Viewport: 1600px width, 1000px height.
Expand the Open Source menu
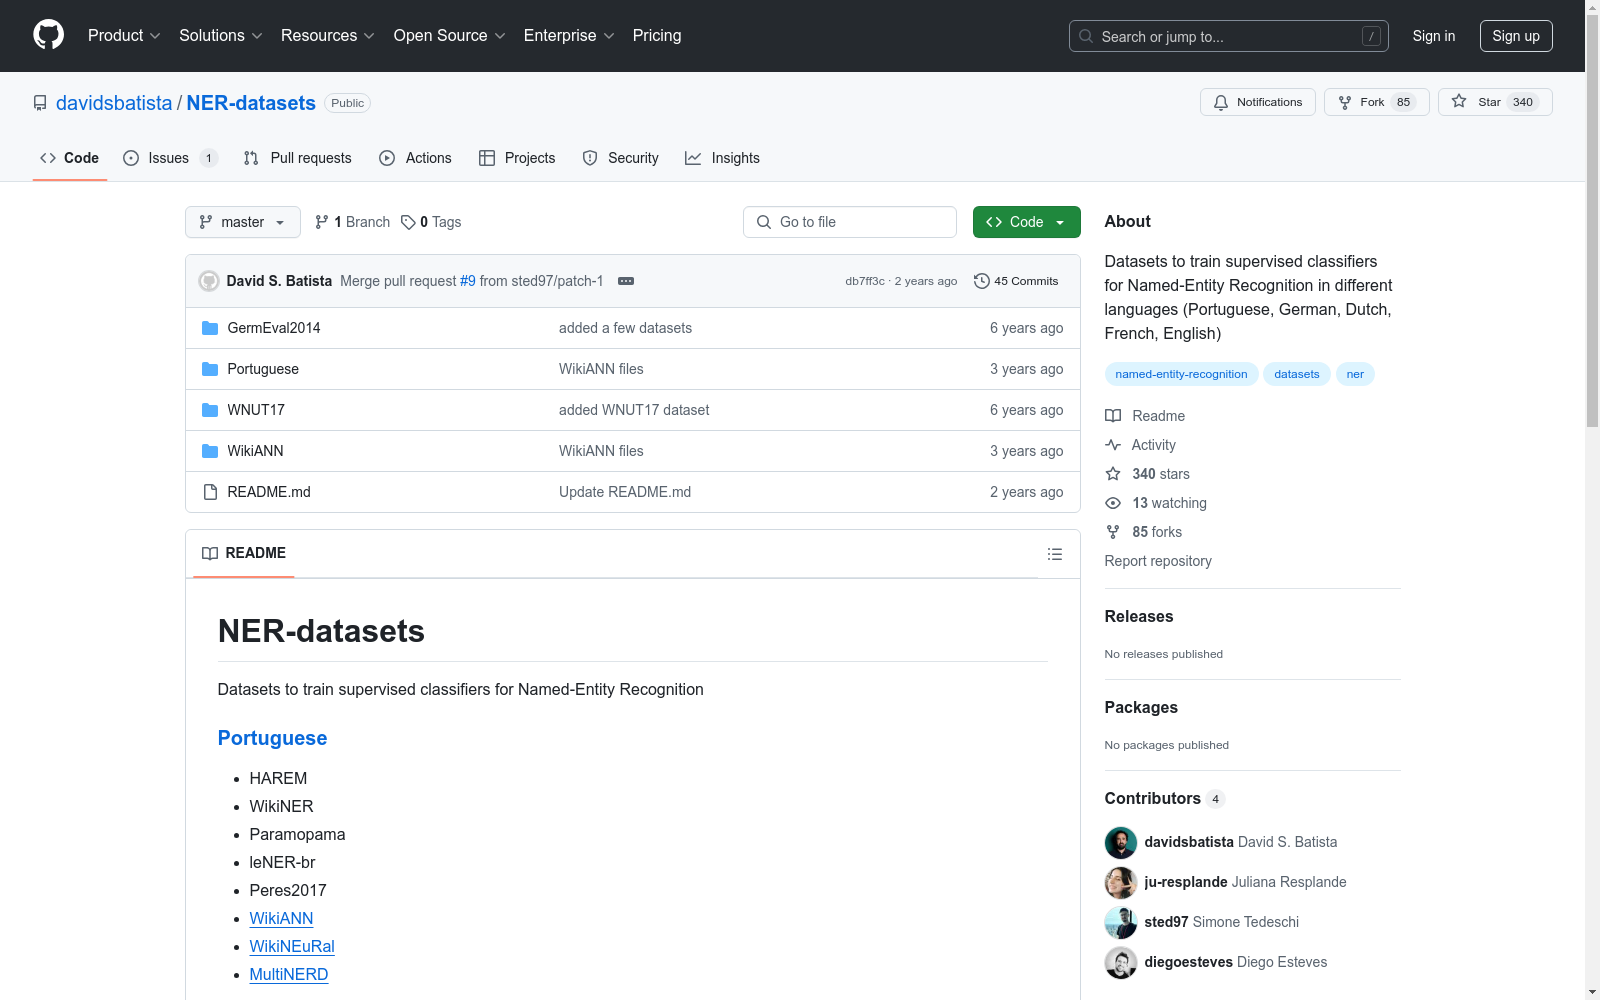450,36
